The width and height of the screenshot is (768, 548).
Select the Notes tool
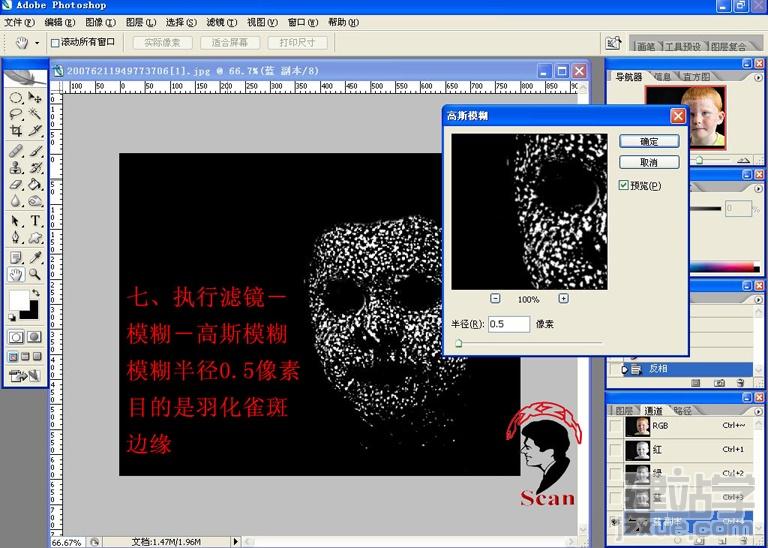click(16, 257)
